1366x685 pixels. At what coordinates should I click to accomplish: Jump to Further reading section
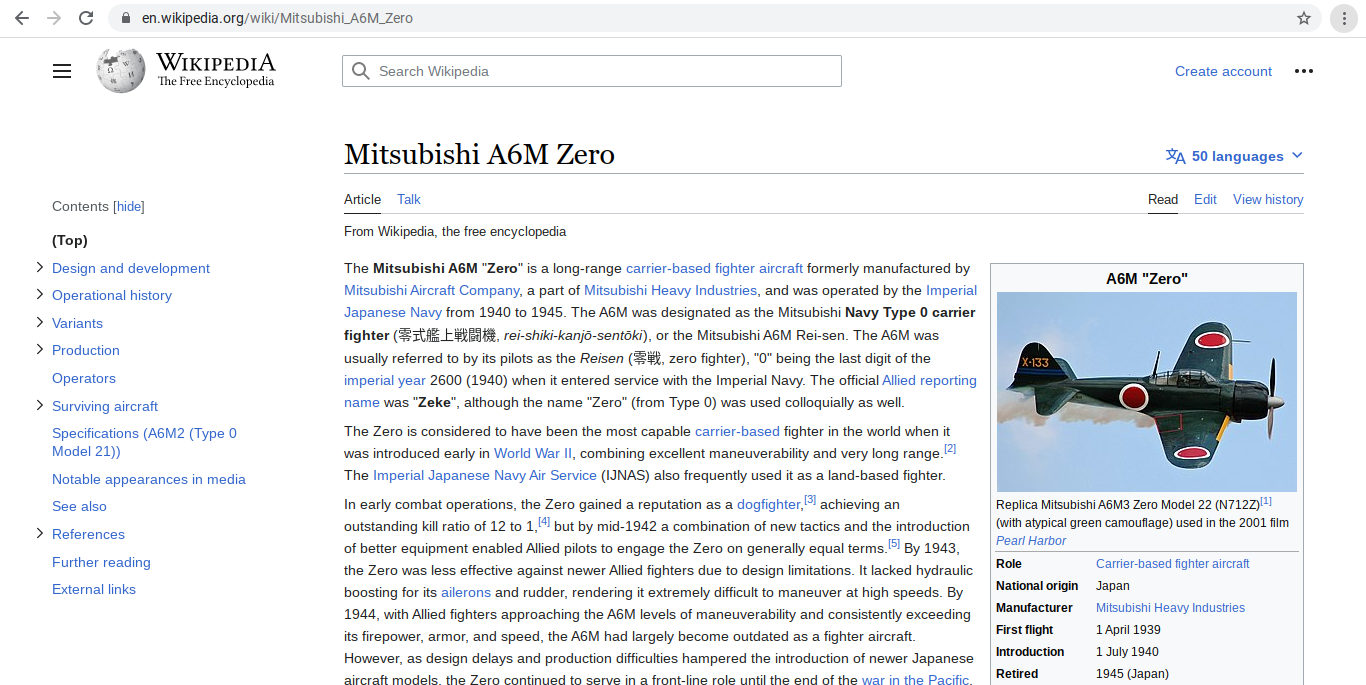101,562
